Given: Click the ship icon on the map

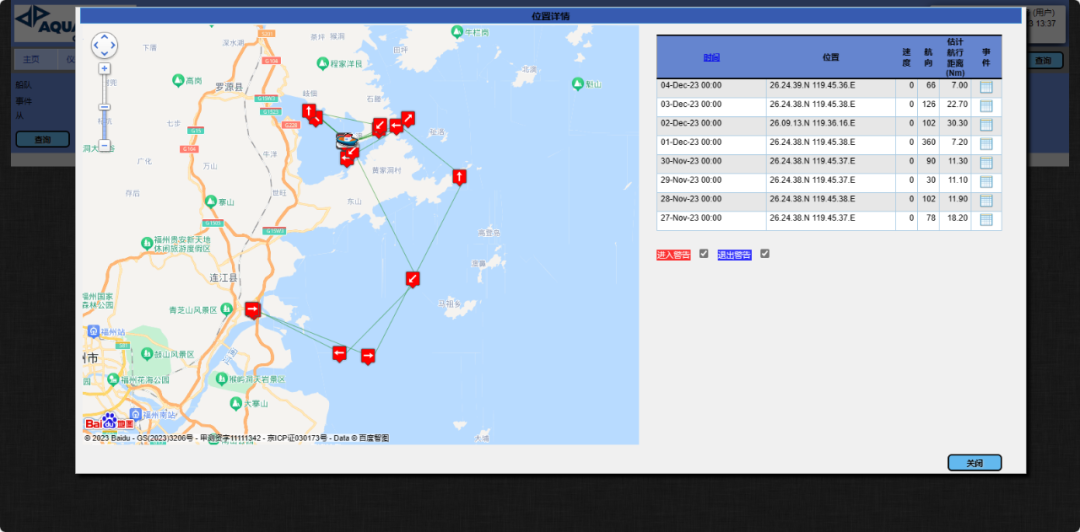Looking at the screenshot, I should coord(344,140).
